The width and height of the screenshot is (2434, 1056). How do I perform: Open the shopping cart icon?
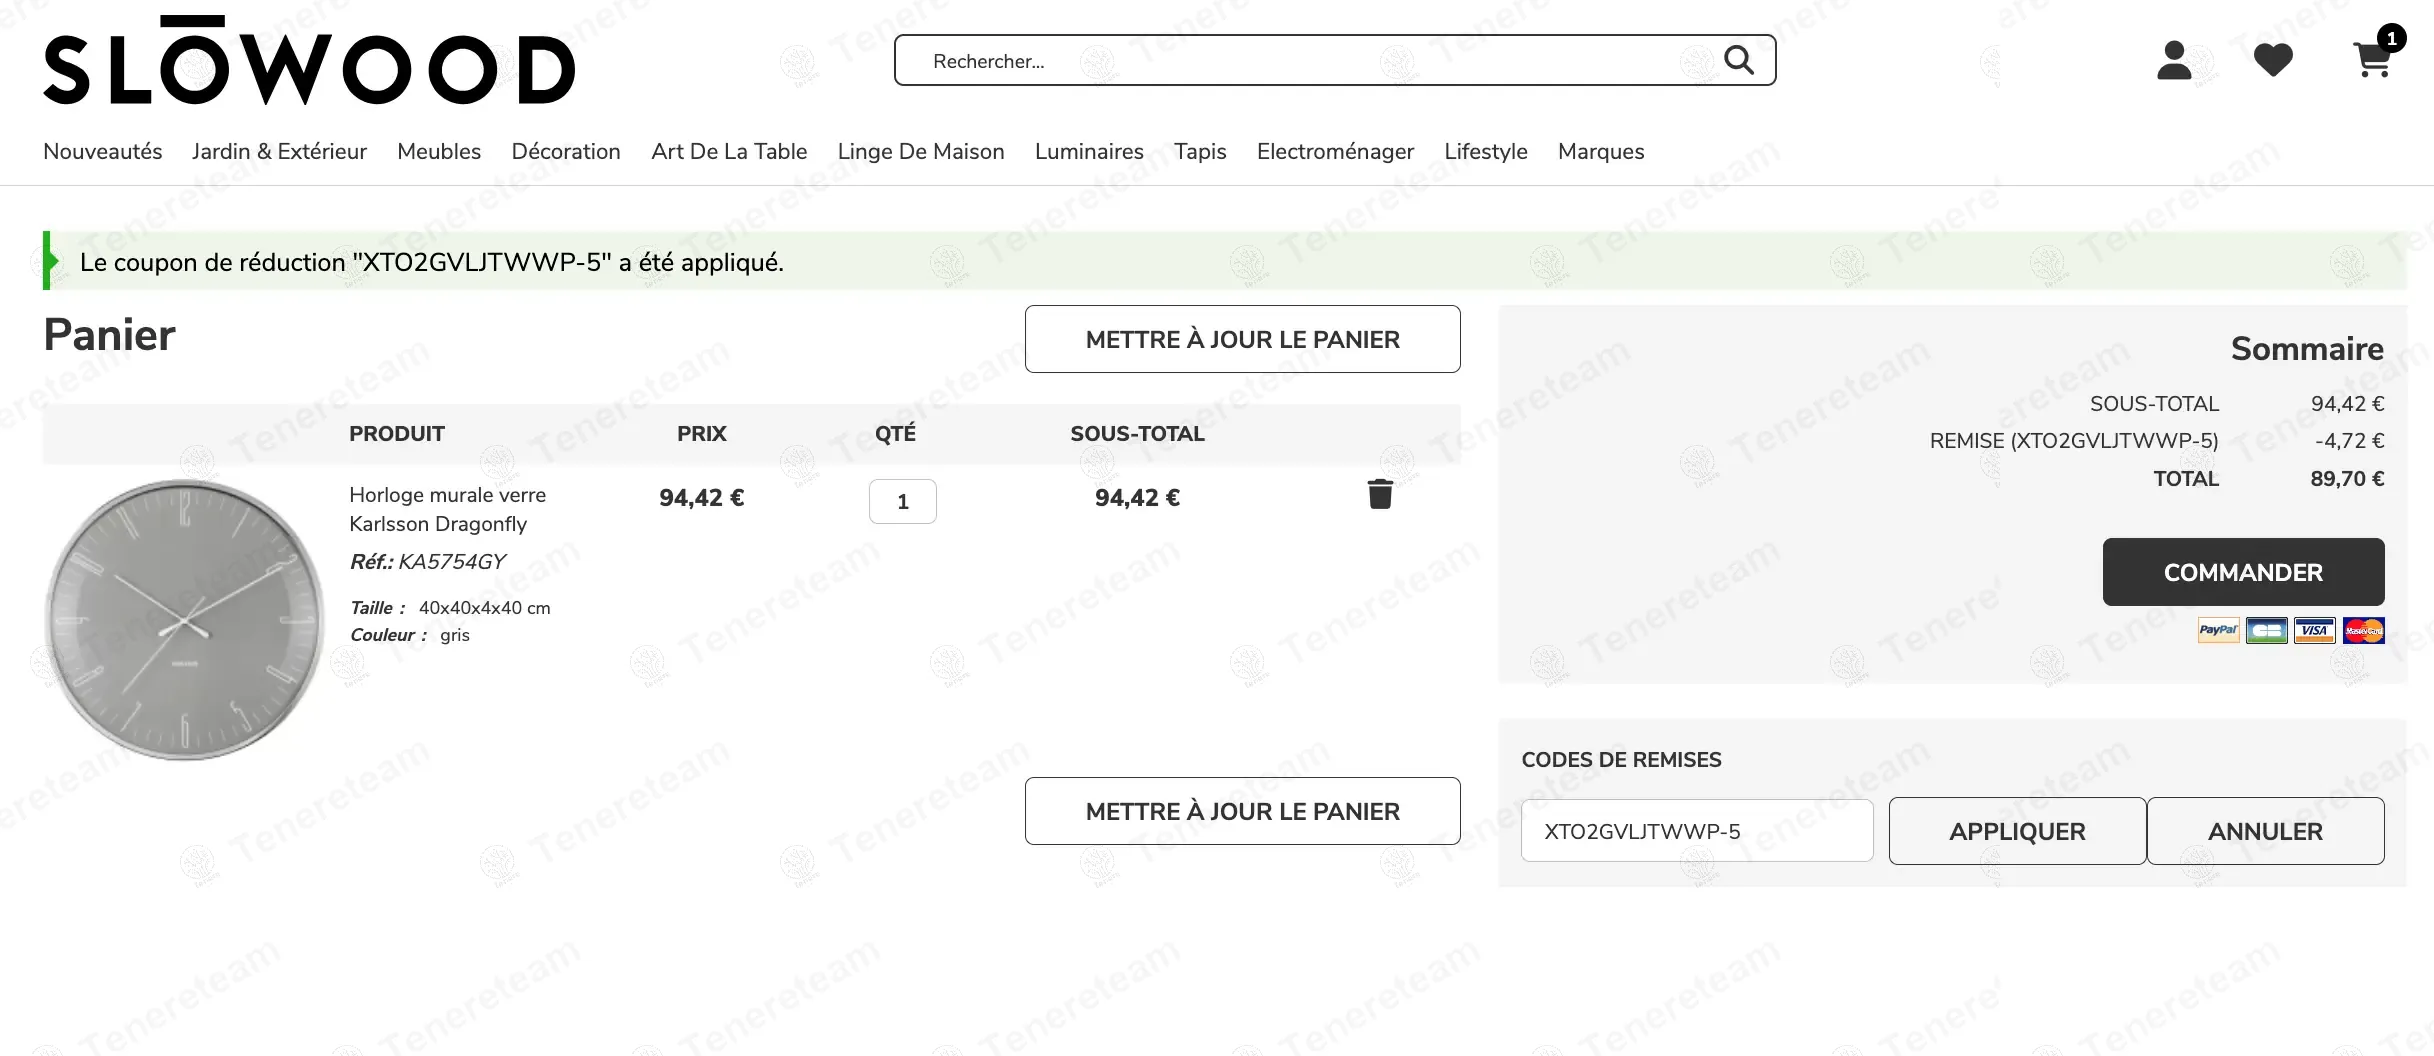(2373, 58)
